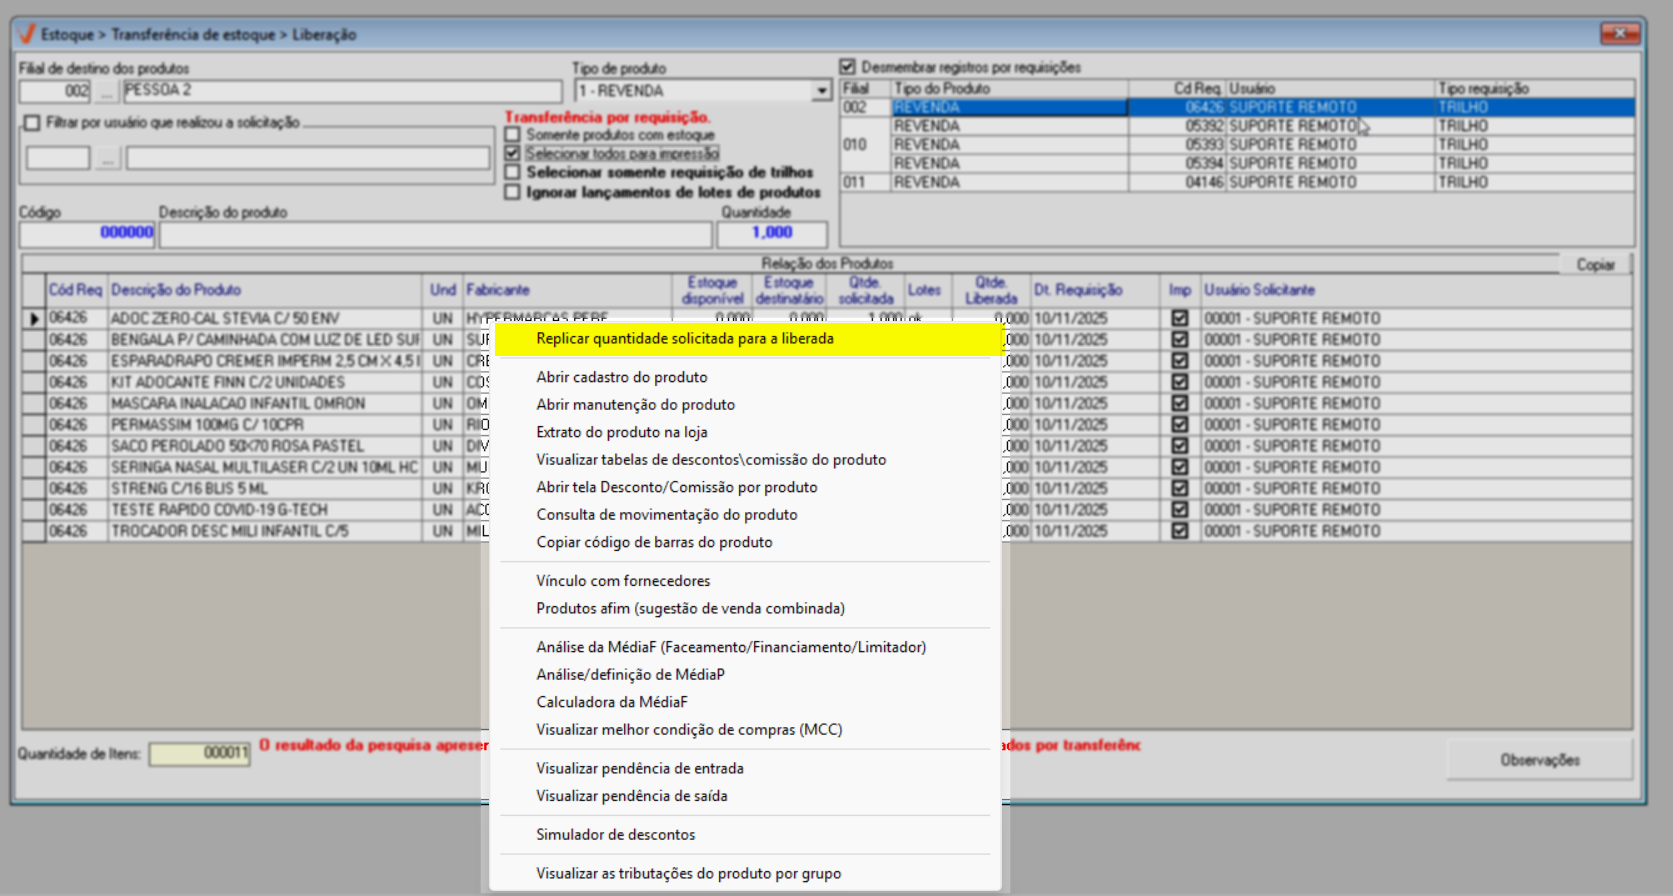Open Simulador de descontos from context menu
Viewport: 1673px width, 896px height.
pyautogui.click(x=615, y=835)
